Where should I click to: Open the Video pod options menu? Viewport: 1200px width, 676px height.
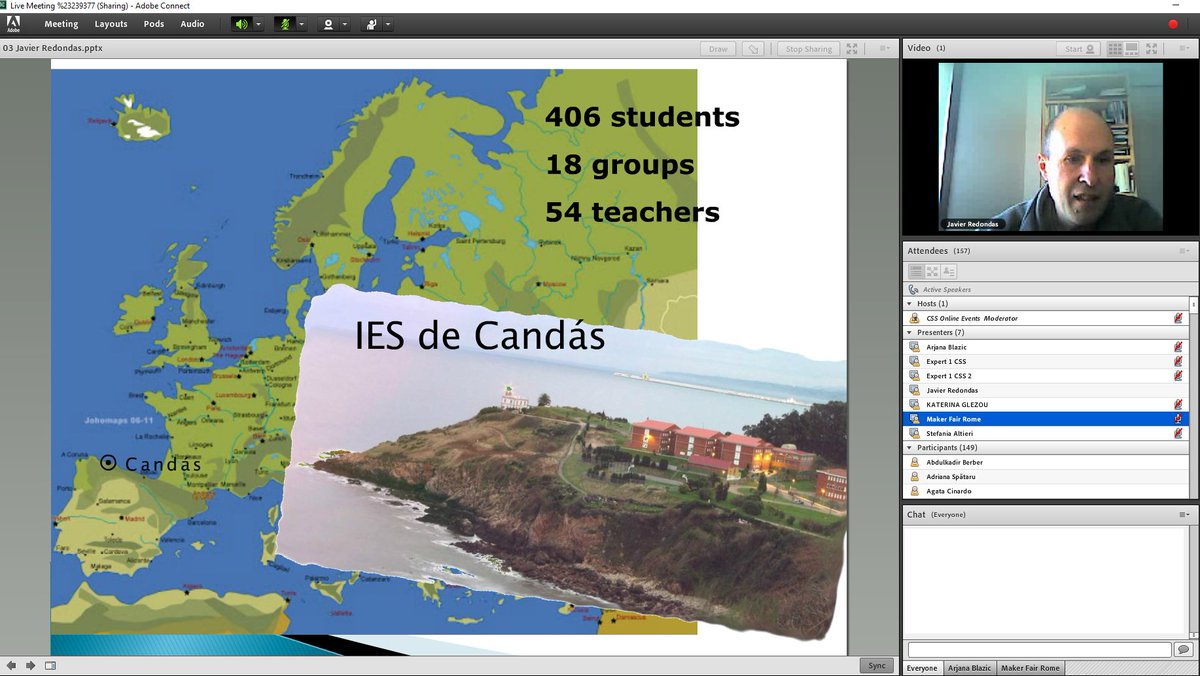[1186, 47]
